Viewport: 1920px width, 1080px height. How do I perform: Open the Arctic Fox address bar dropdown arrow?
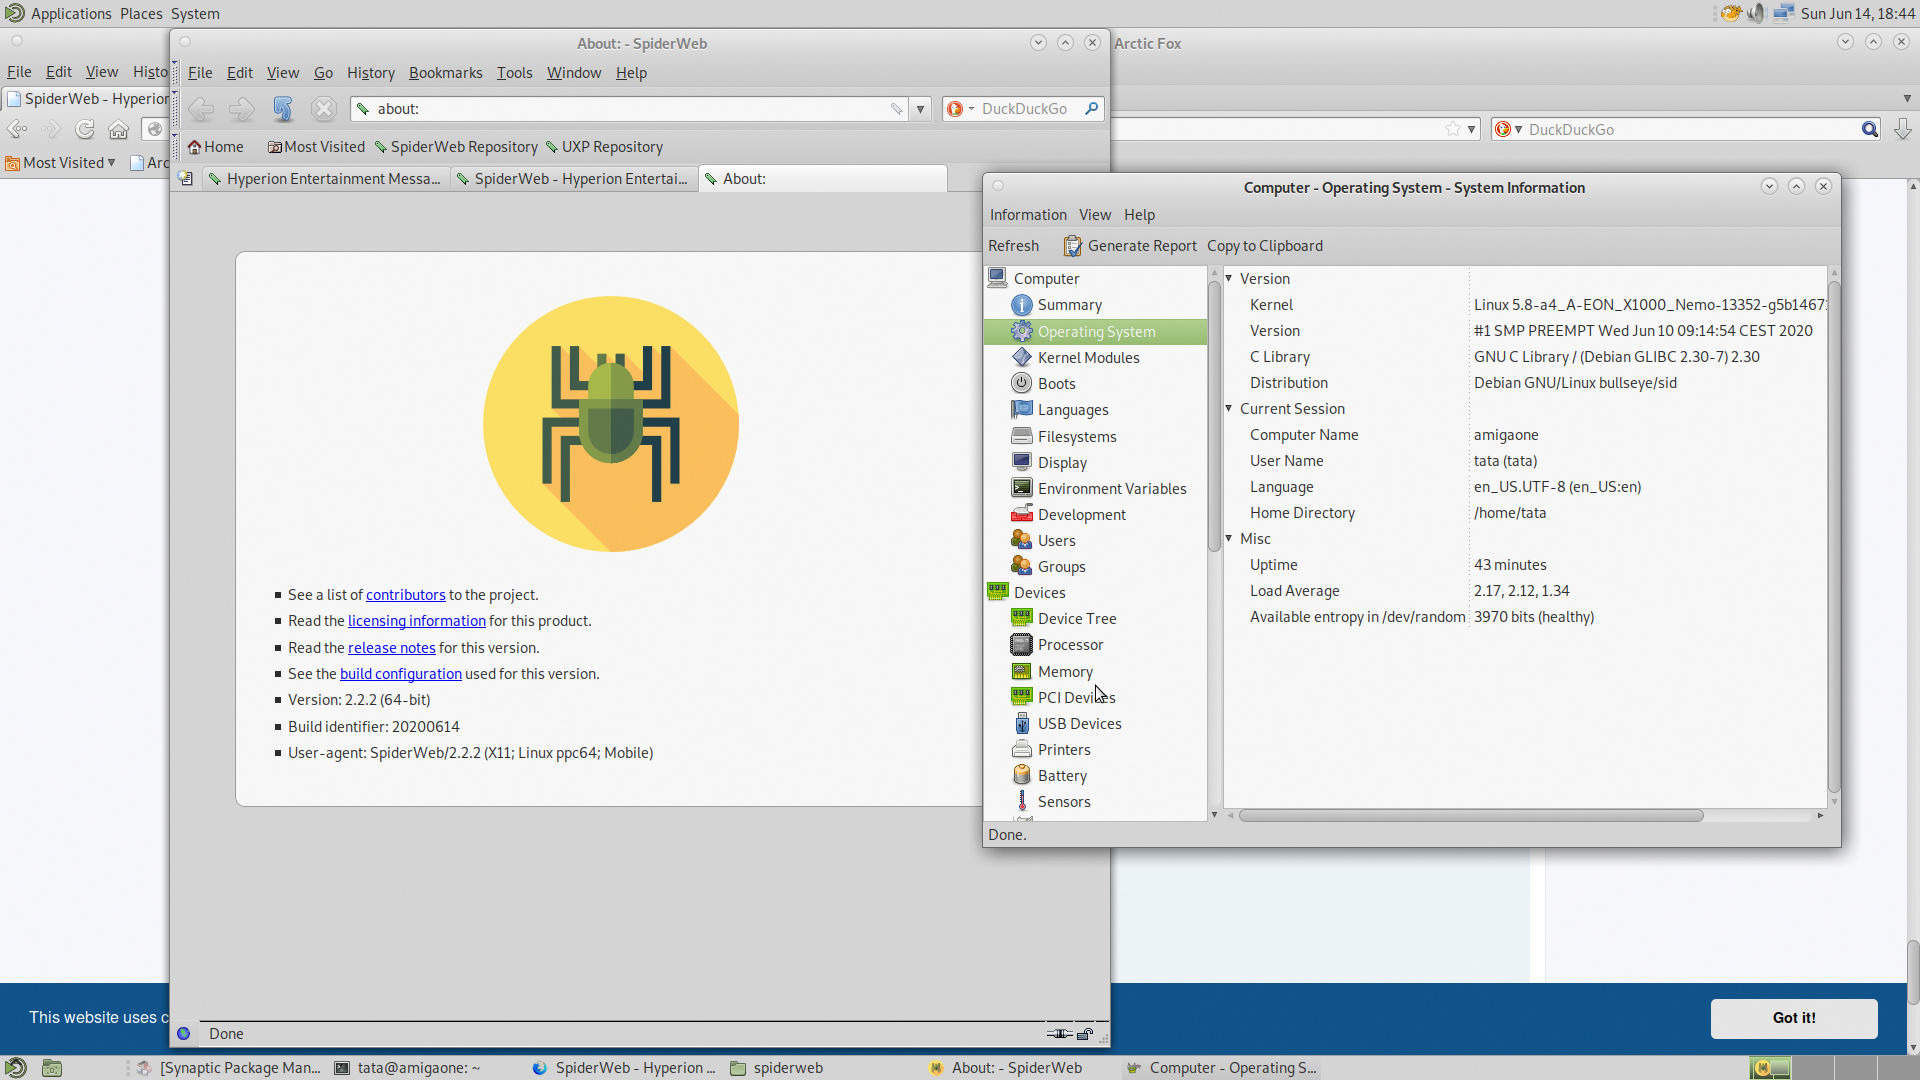[1472, 129]
